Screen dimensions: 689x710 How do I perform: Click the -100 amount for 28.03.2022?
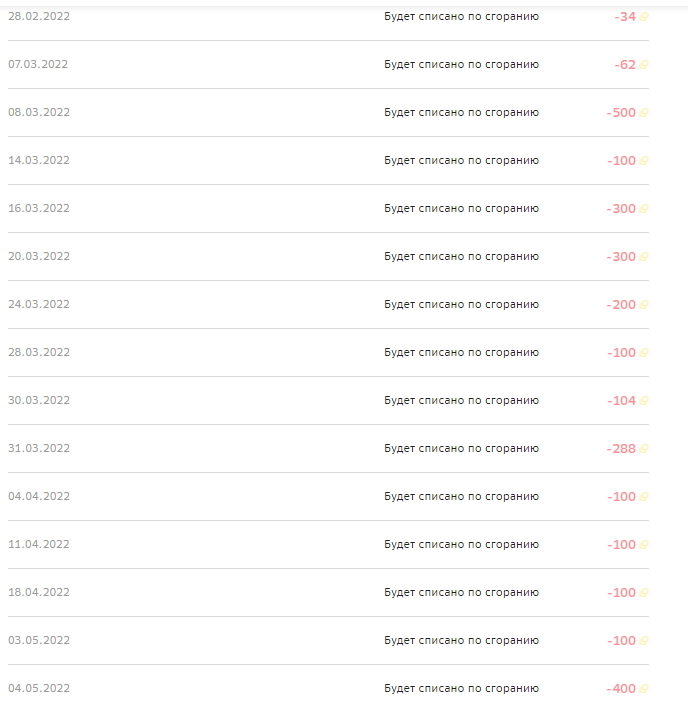622,353
